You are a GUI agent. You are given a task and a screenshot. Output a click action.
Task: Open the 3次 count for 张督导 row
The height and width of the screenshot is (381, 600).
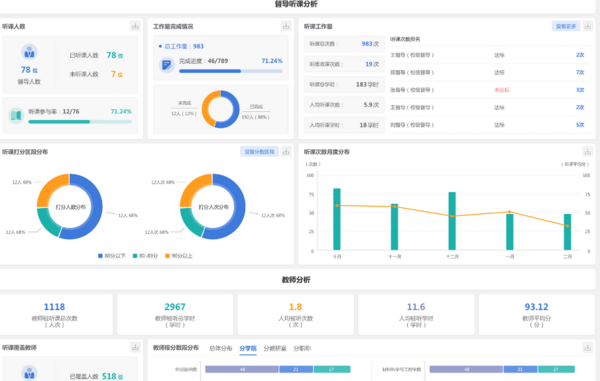coord(580,90)
